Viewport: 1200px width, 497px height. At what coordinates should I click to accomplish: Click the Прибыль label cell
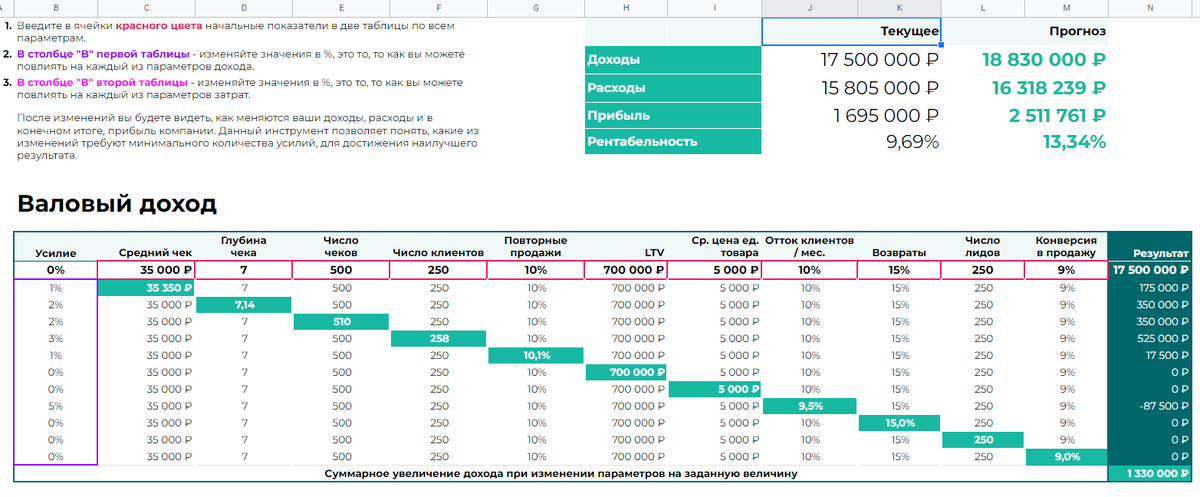[x=673, y=115]
